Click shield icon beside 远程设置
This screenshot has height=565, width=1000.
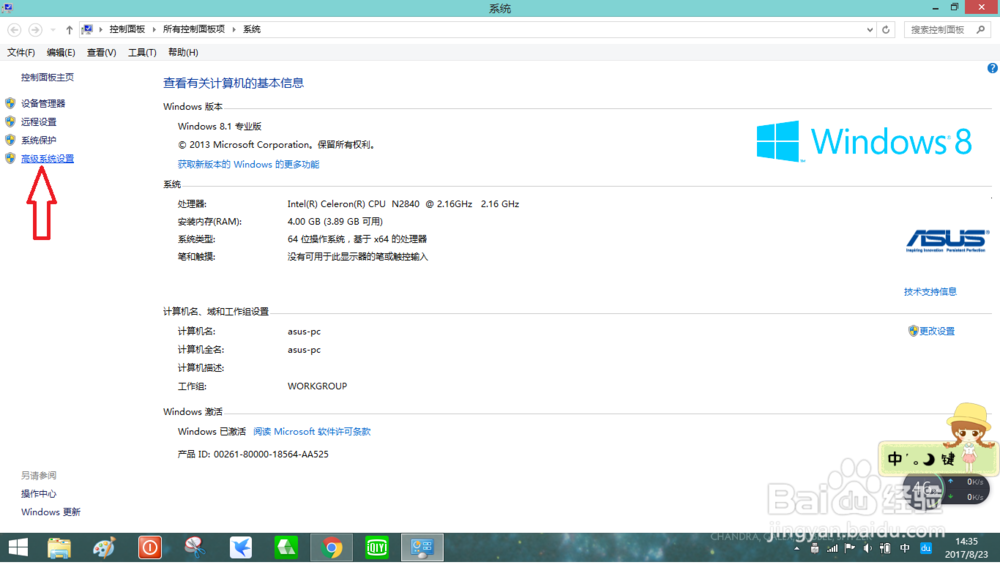(10, 122)
